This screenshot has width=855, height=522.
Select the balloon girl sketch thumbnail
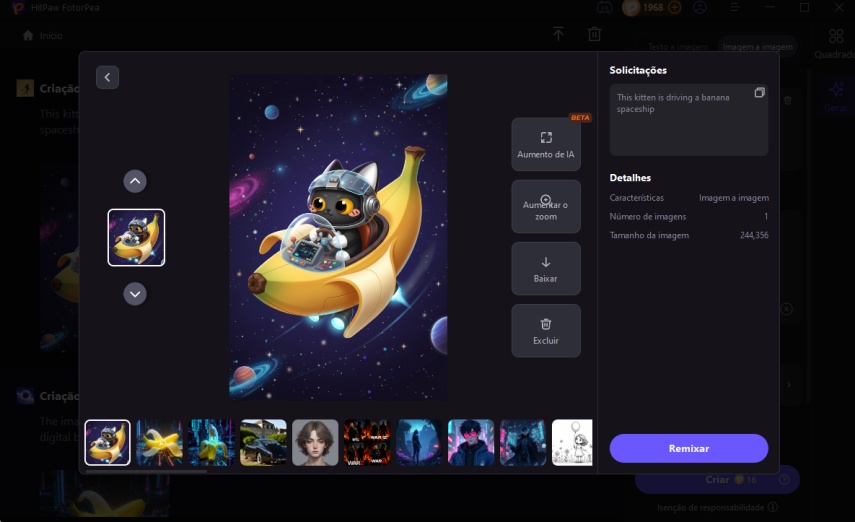coord(572,442)
